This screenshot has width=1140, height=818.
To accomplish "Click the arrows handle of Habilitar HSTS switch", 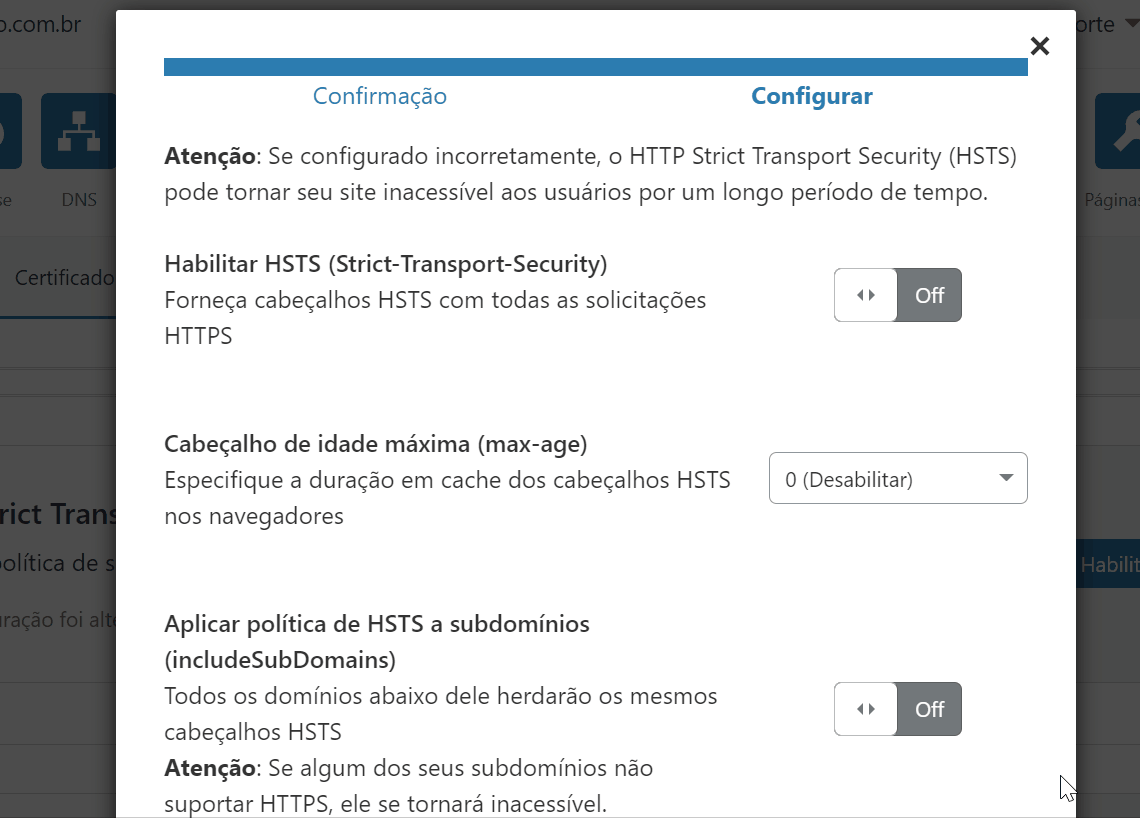I will click(865, 295).
